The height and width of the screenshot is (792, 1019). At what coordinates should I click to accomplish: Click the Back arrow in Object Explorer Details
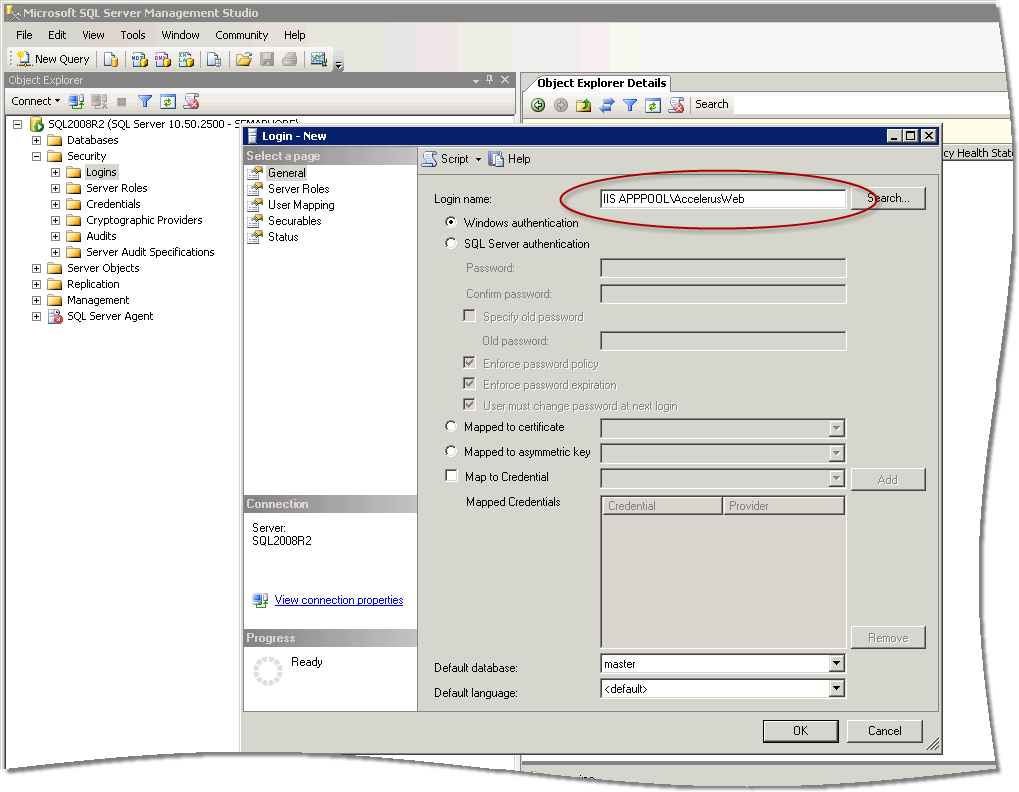(x=538, y=105)
